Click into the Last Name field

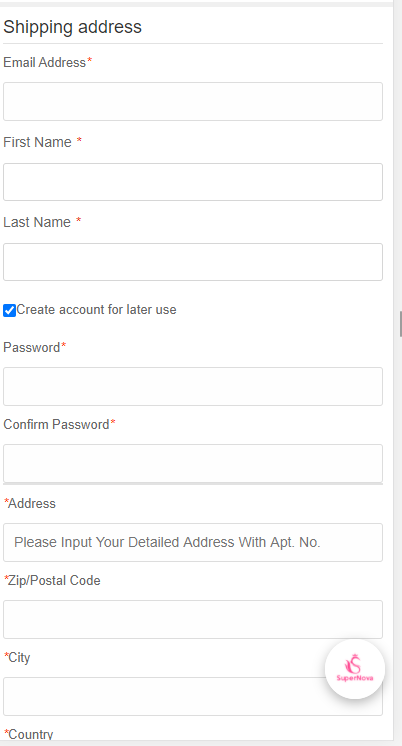pos(193,262)
